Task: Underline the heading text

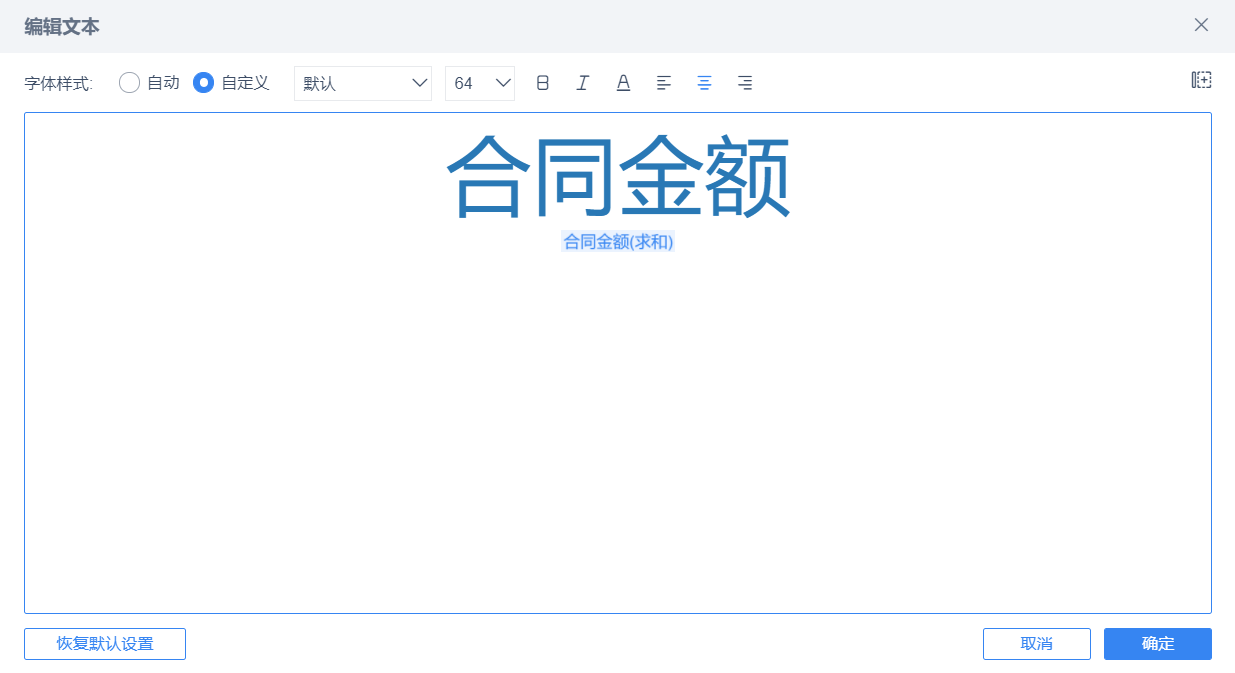Action: point(623,83)
